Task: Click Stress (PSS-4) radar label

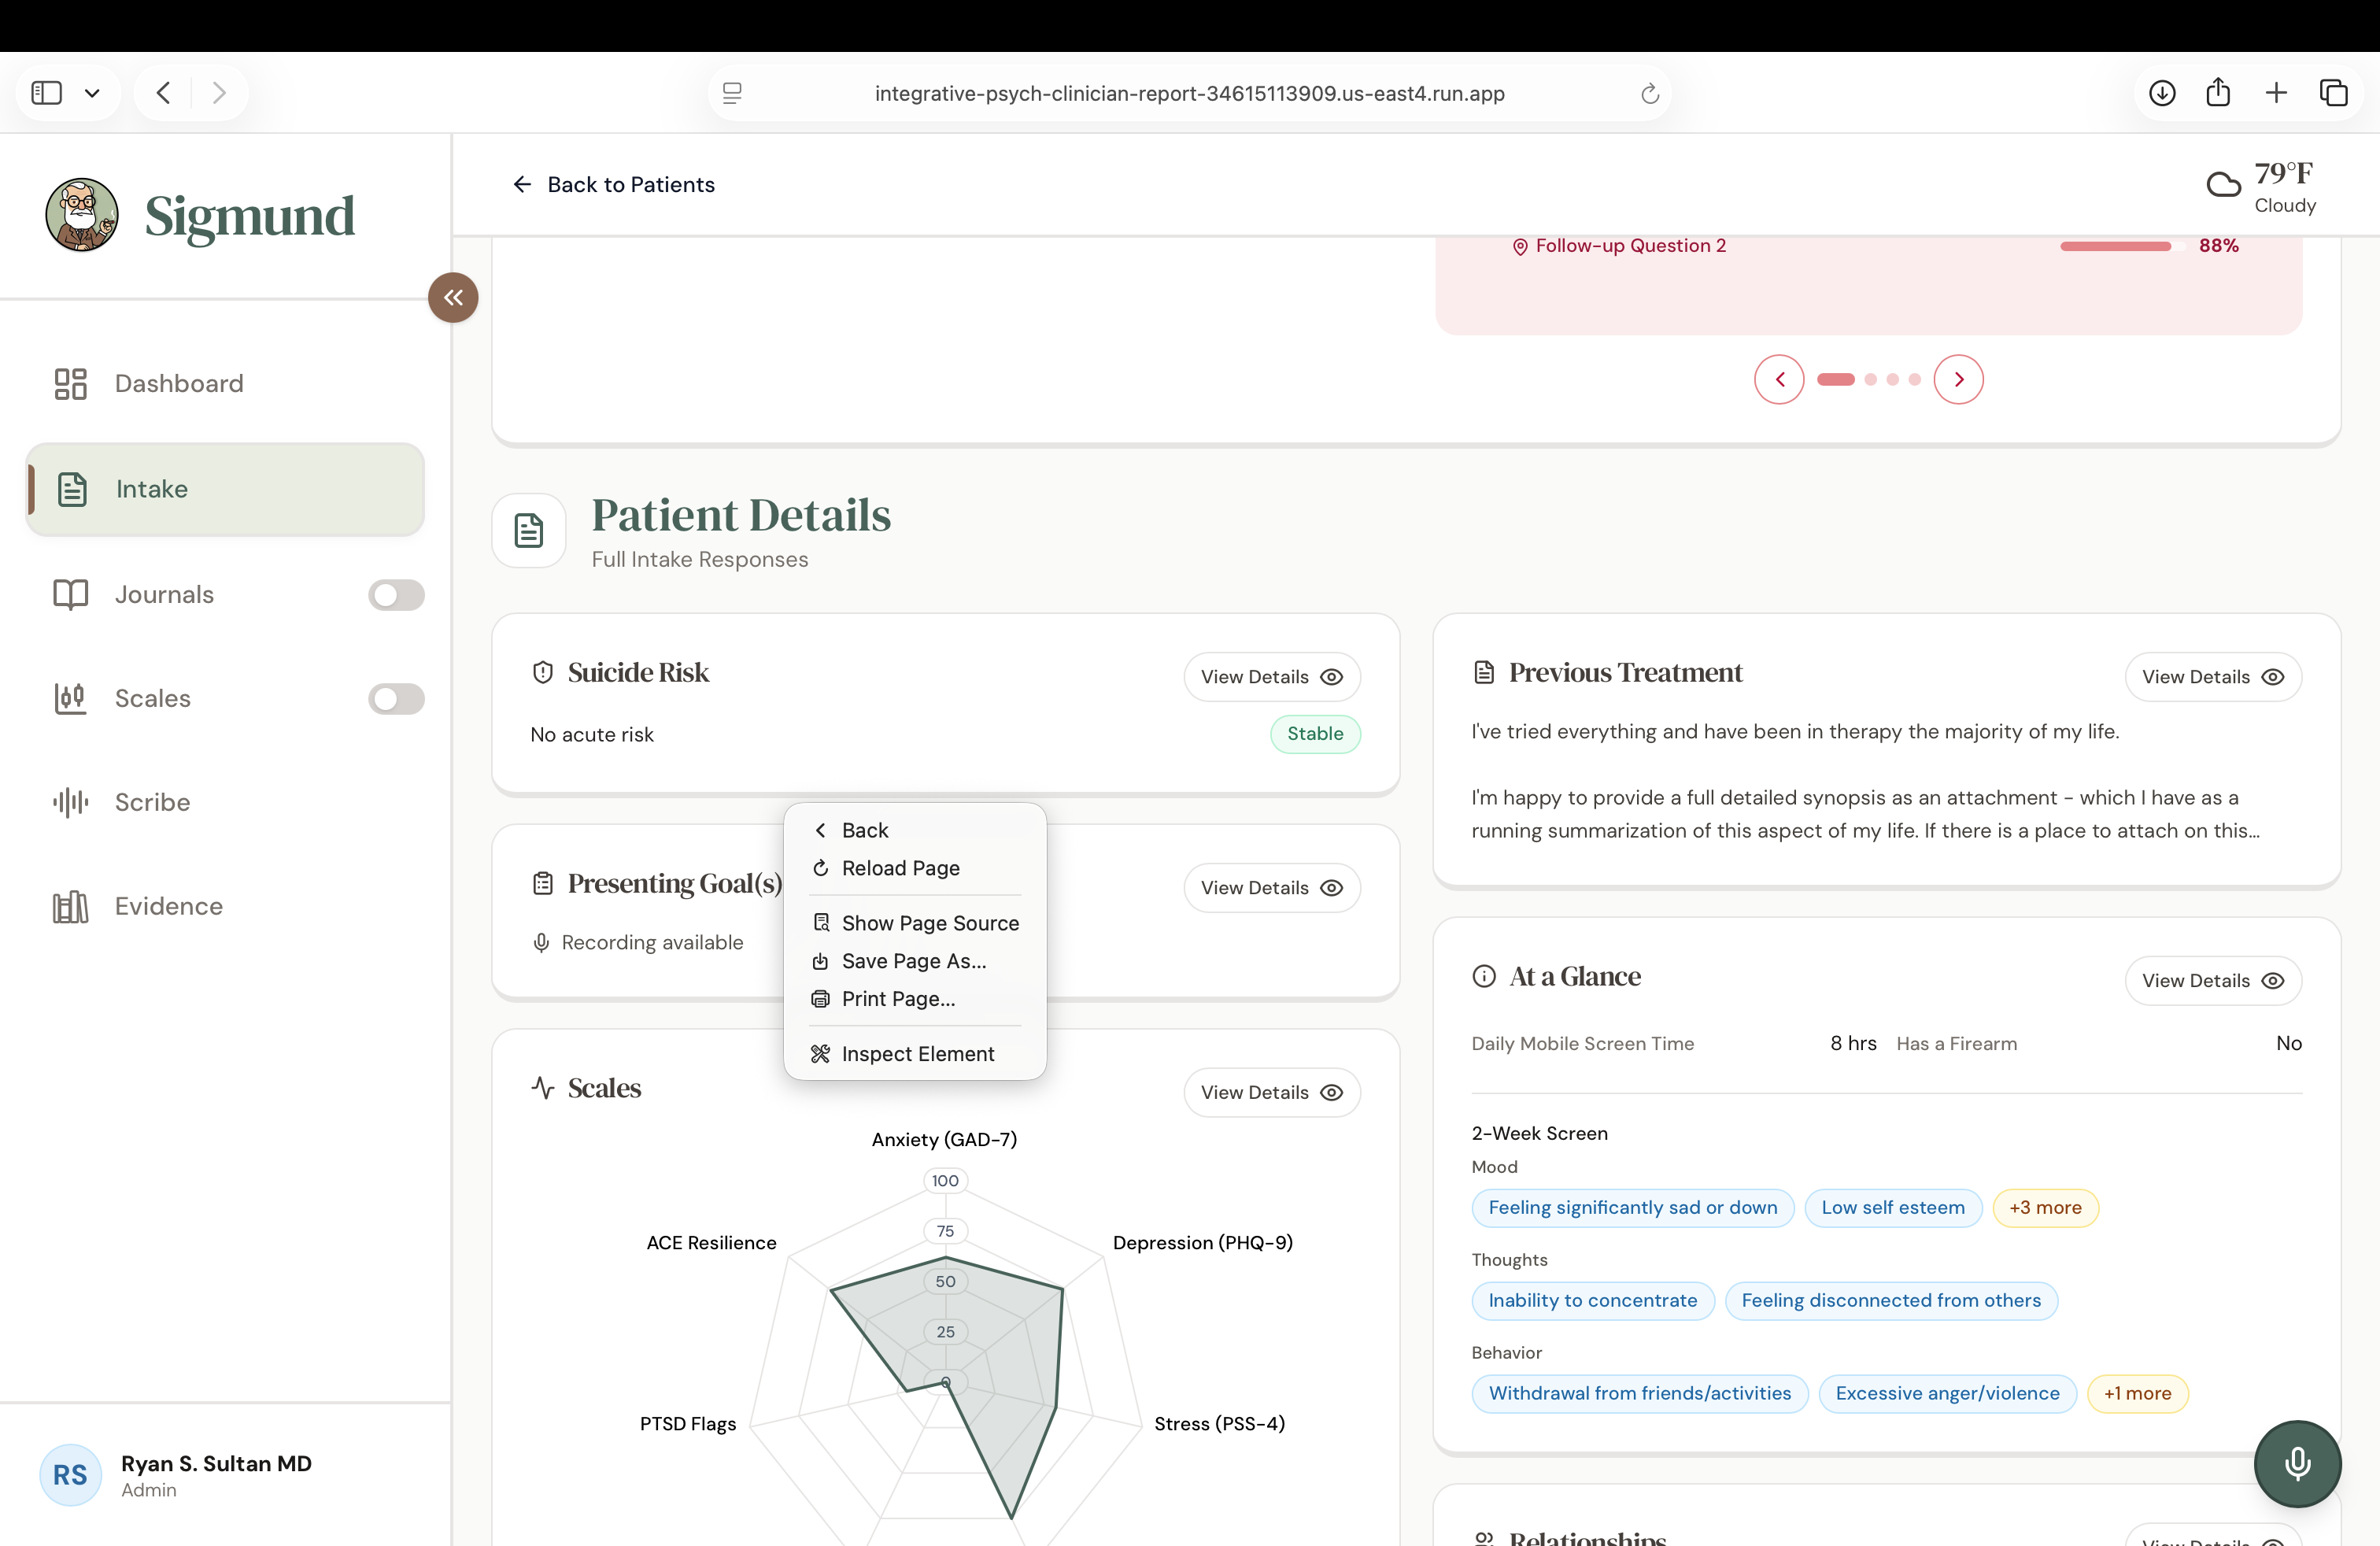Action: click(1219, 1424)
